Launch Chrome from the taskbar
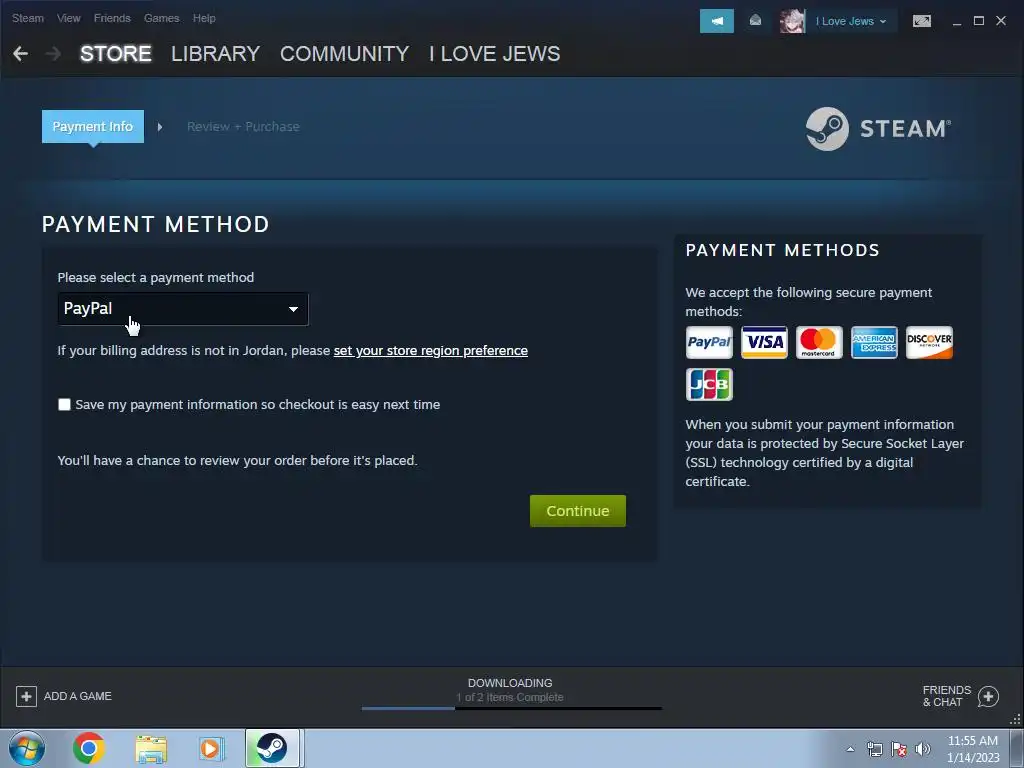This screenshot has width=1024, height=768. click(89, 748)
